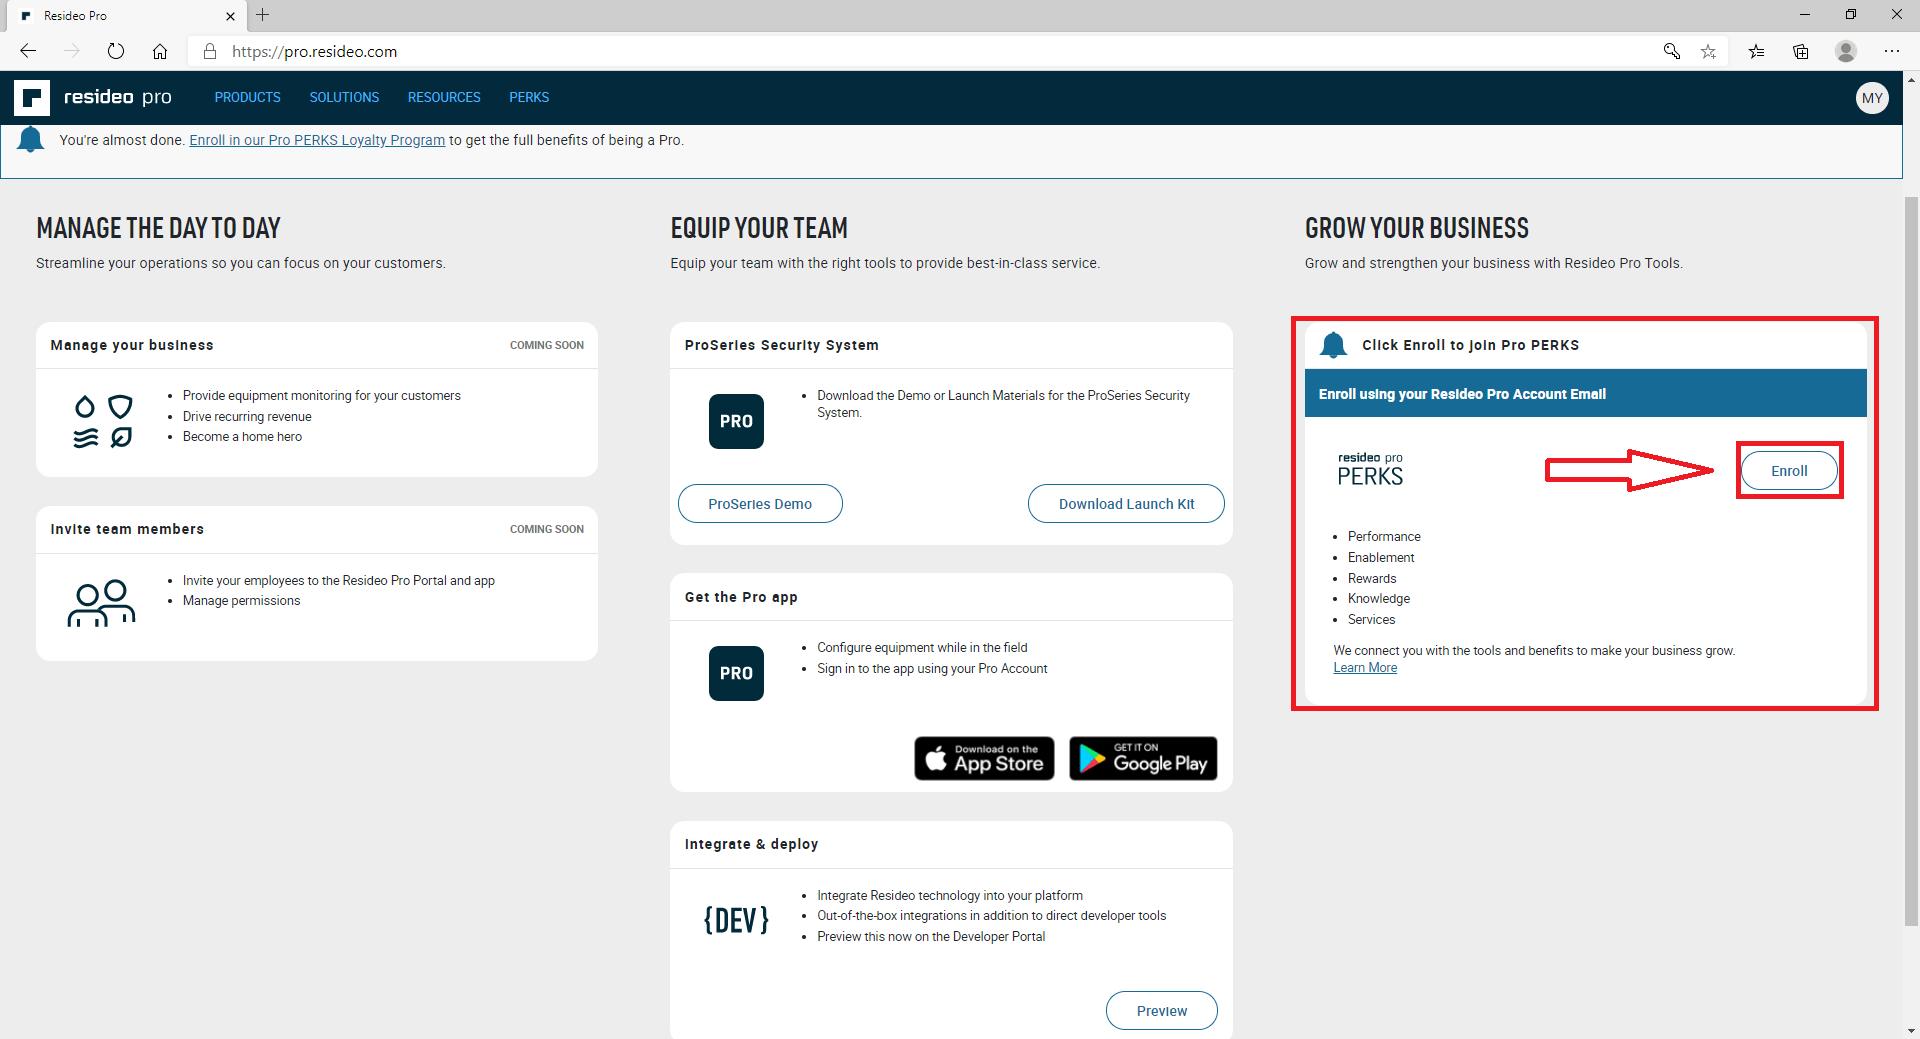Viewport: 1920px width, 1039px height.
Task: Click Configure equipment while in the field
Action: [x=922, y=648]
